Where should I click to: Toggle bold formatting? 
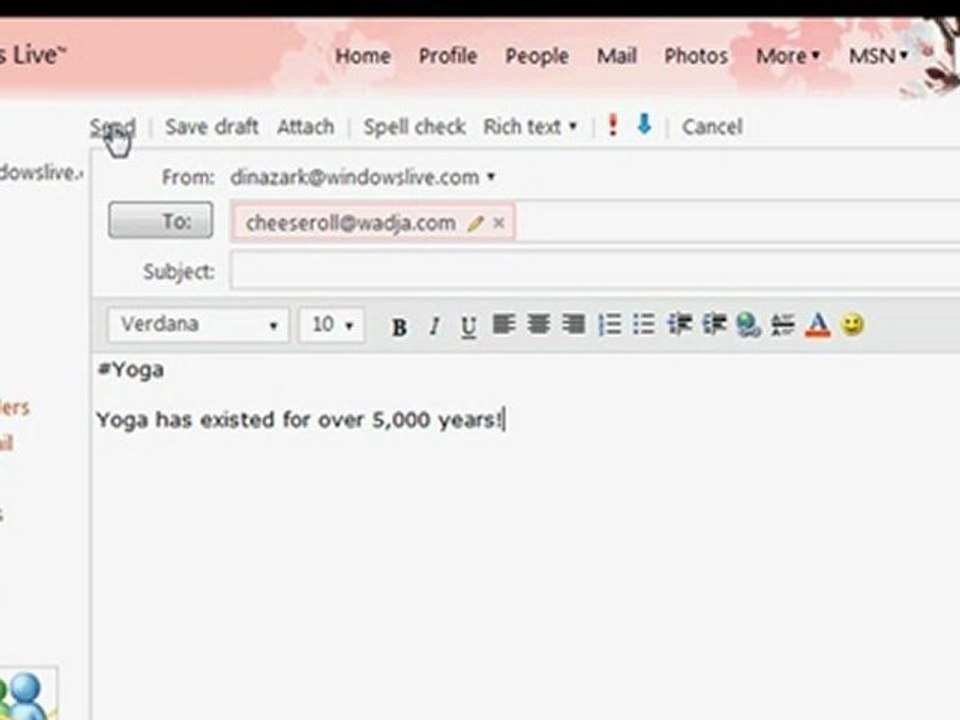(x=399, y=326)
